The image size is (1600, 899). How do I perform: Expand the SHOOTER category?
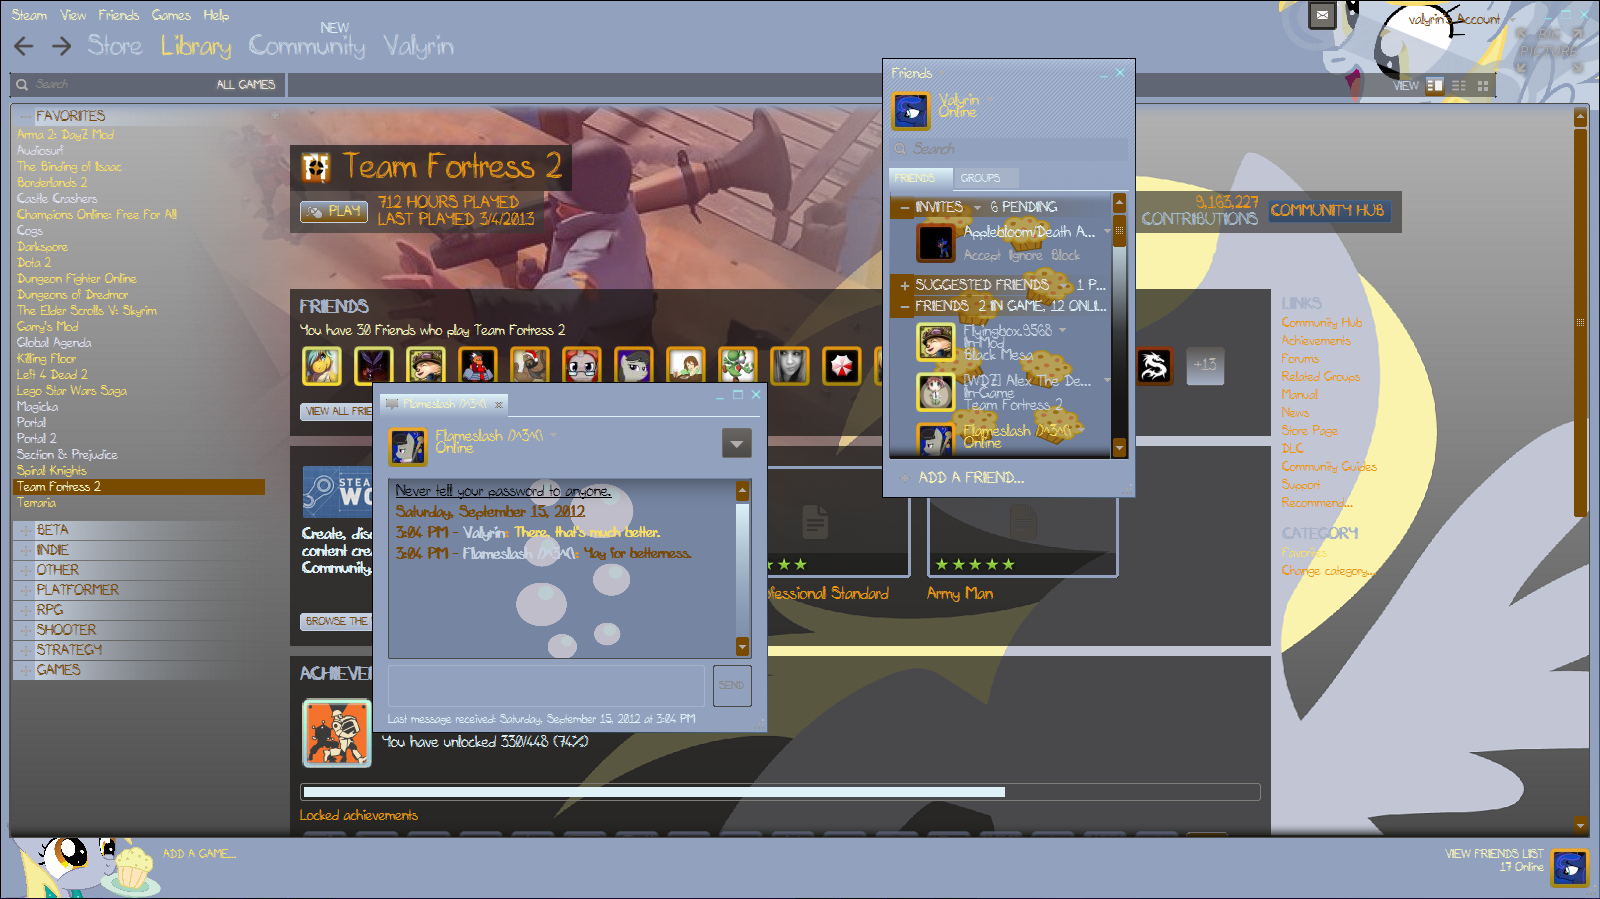tap(26, 630)
